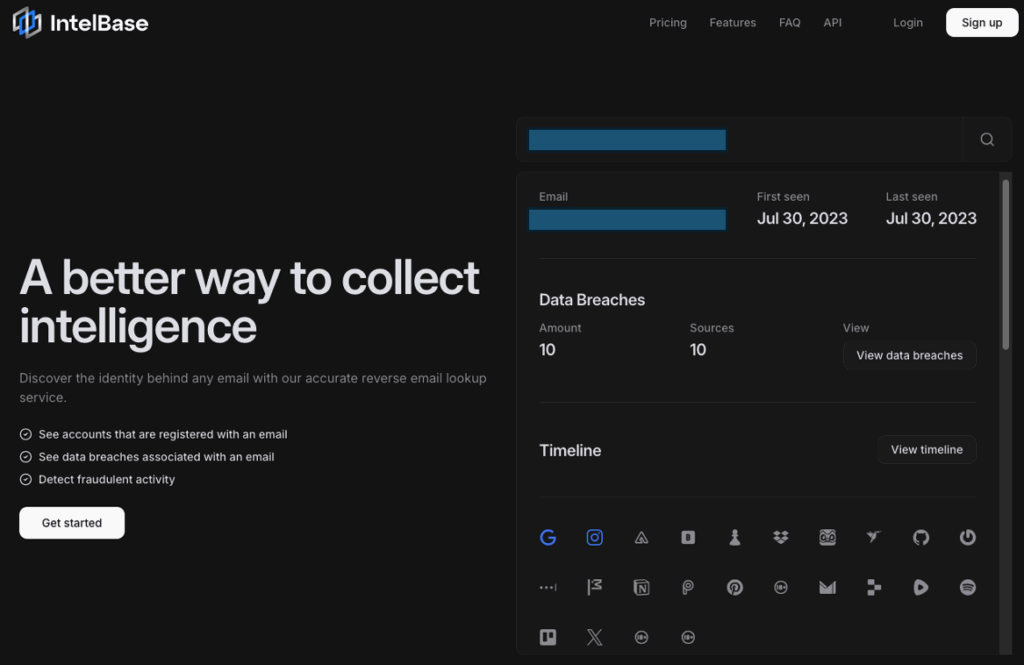Select the GitHub account icon
The width and height of the screenshot is (1024, 665).
[x=921, y=537]
